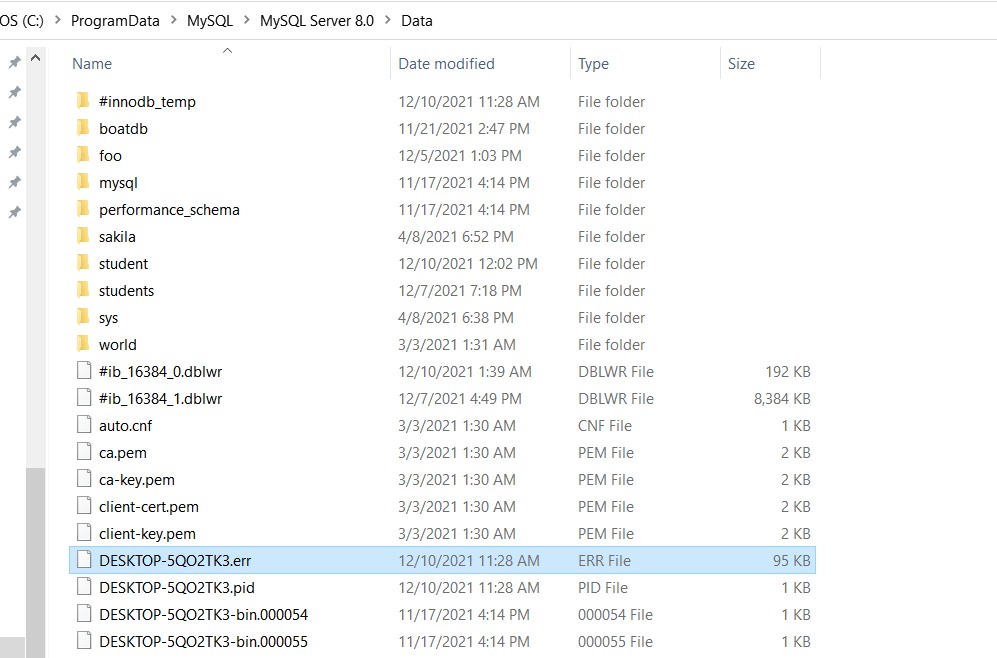The width and height of the screenshot is (997, 658).
Task: Click the sakila folder icon
Action: pyautogui.click(x=83, y=237)
